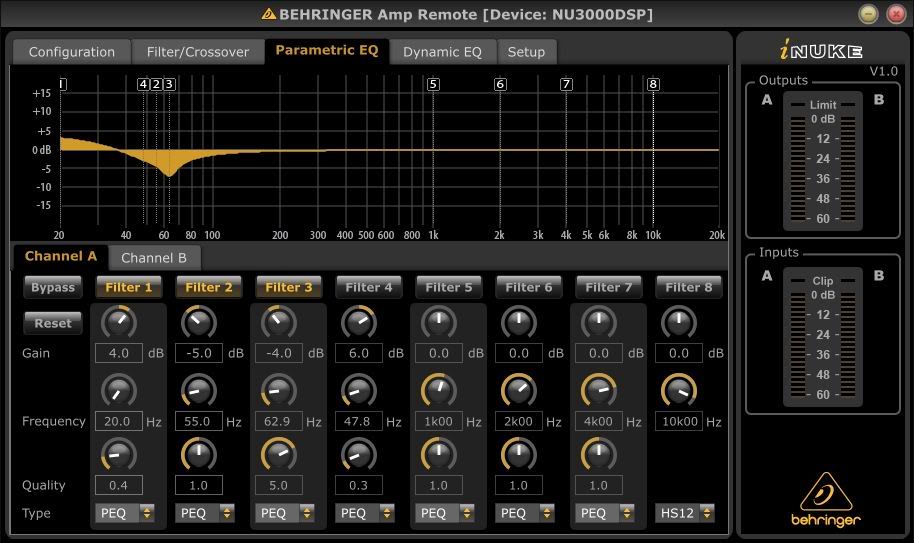The image size is (914, 543).
Task: Enable Filter 6
Action: pos(529,287)
